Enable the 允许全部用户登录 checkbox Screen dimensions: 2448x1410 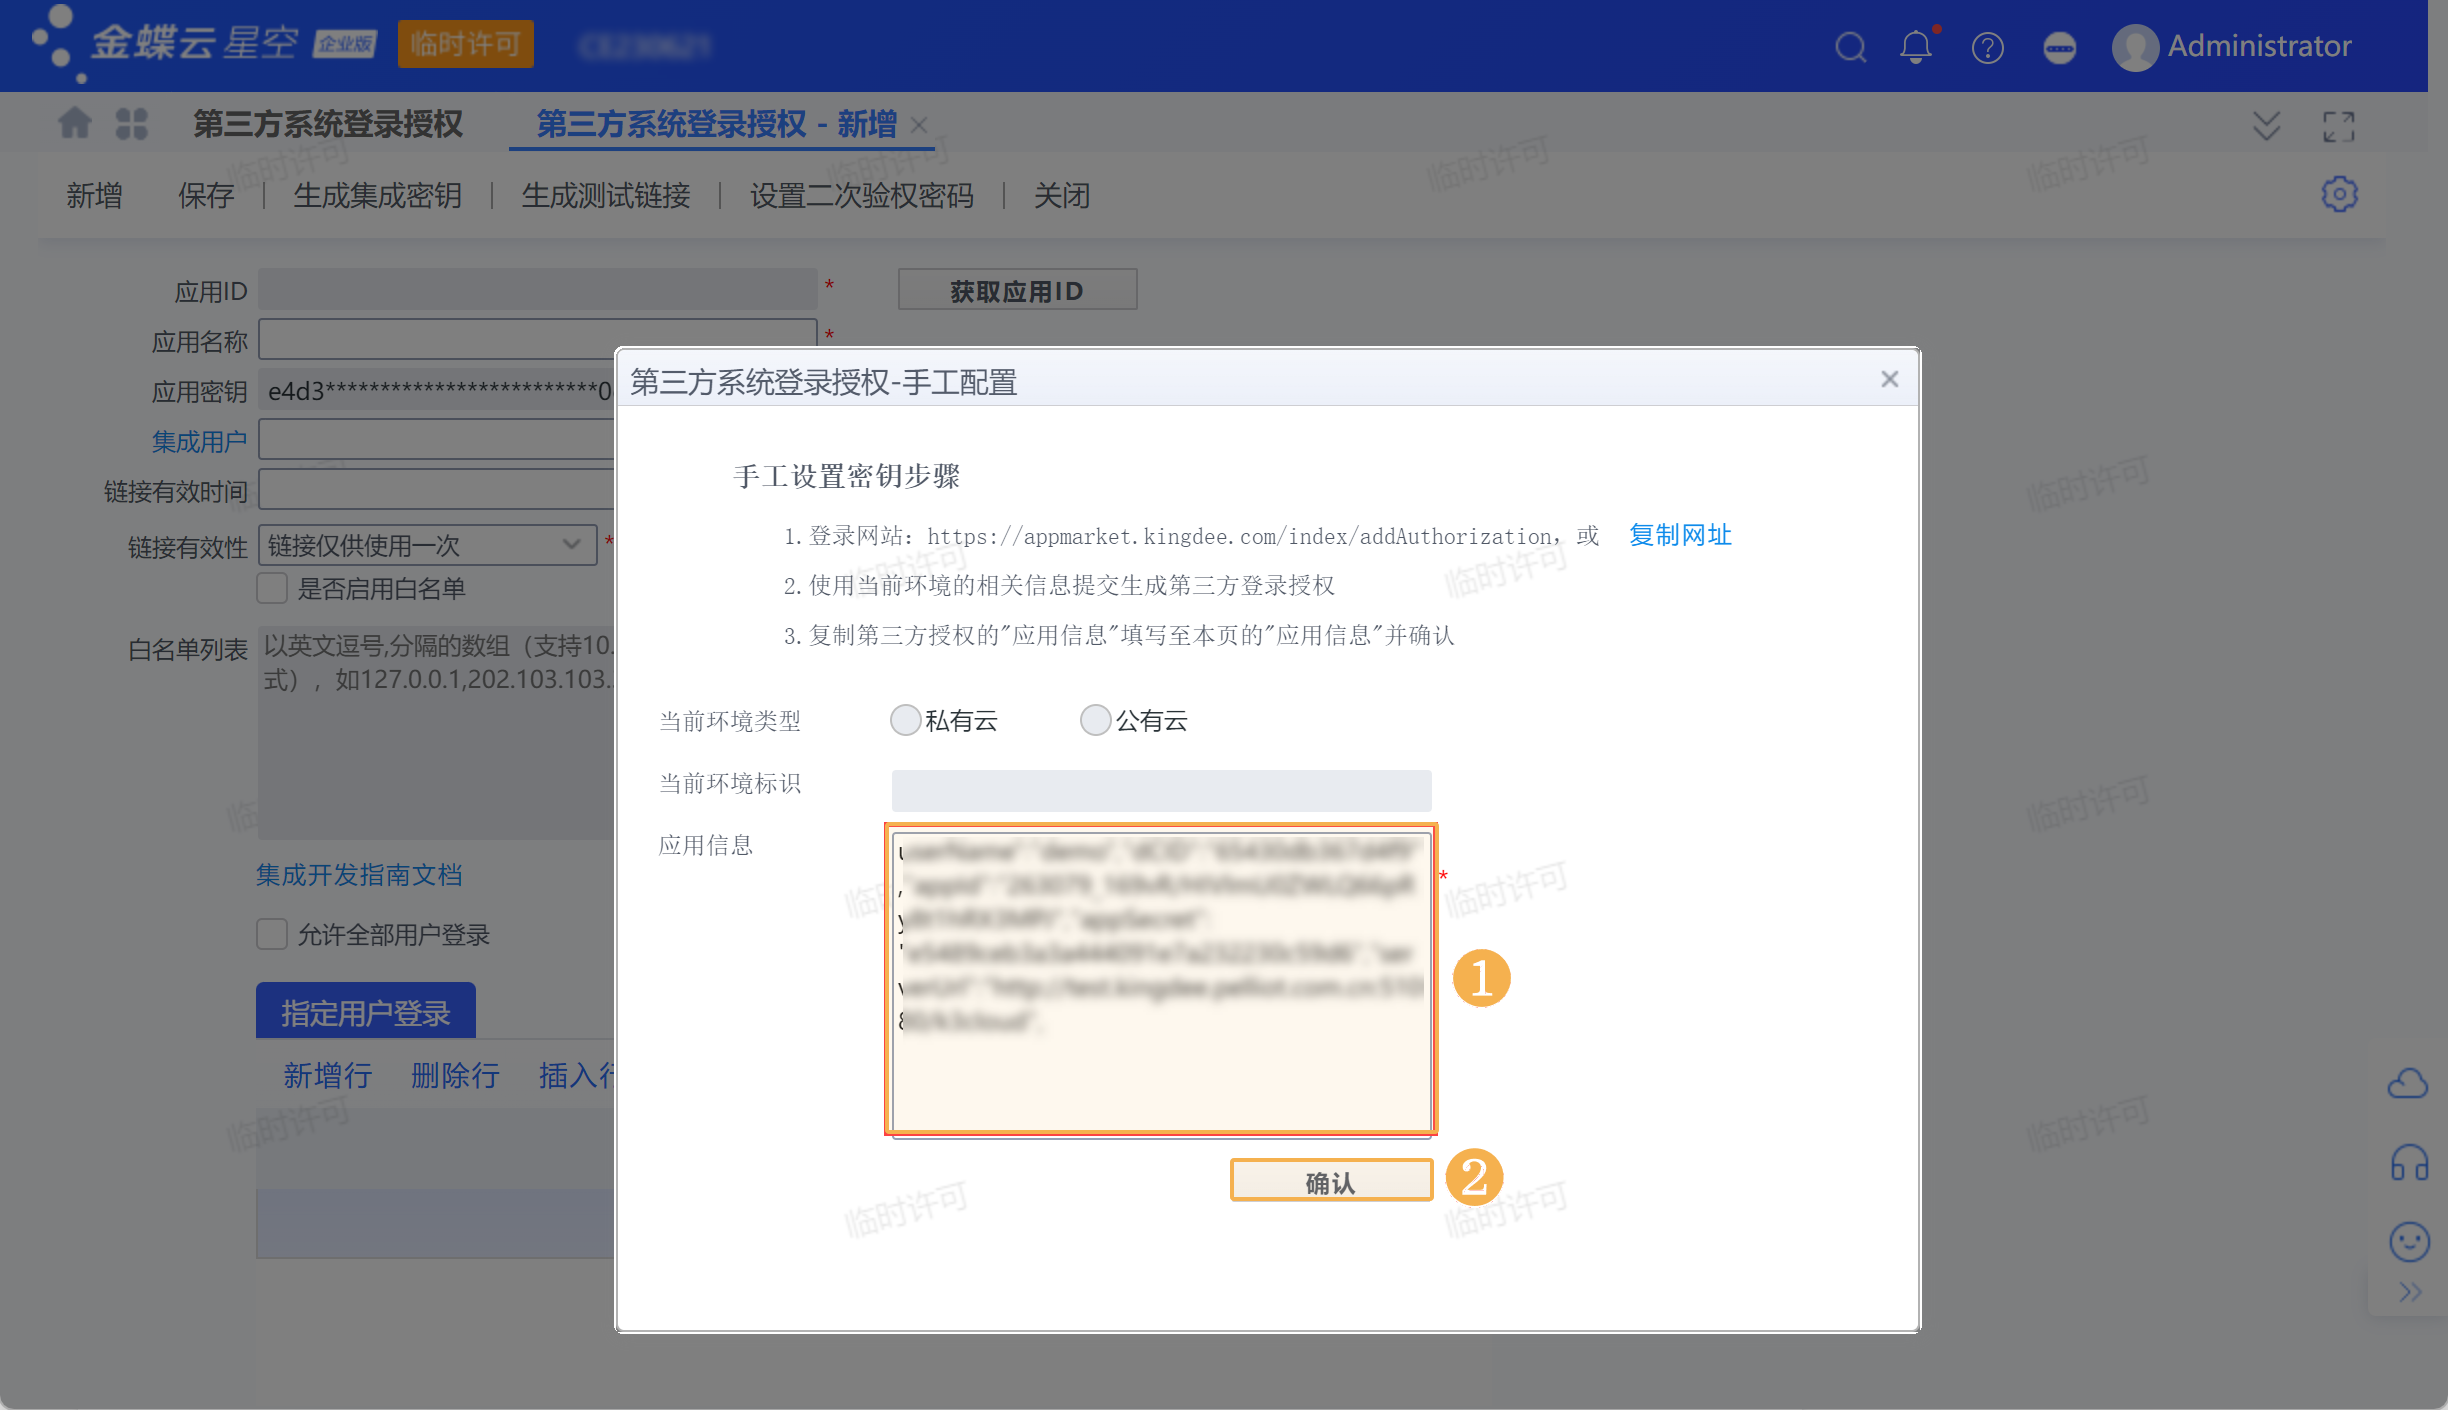point(272,934)
